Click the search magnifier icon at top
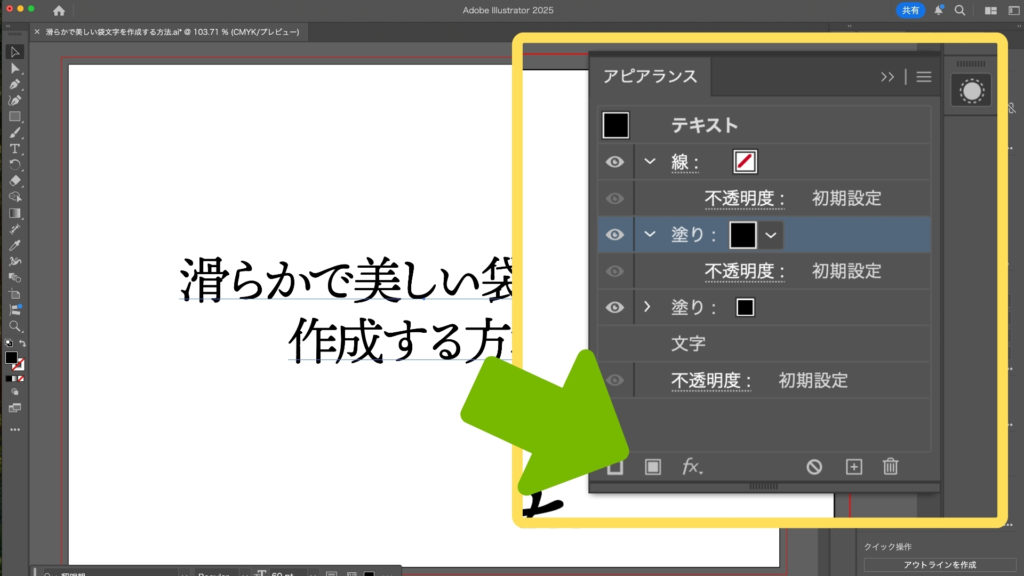 click(x=960, y=10)
